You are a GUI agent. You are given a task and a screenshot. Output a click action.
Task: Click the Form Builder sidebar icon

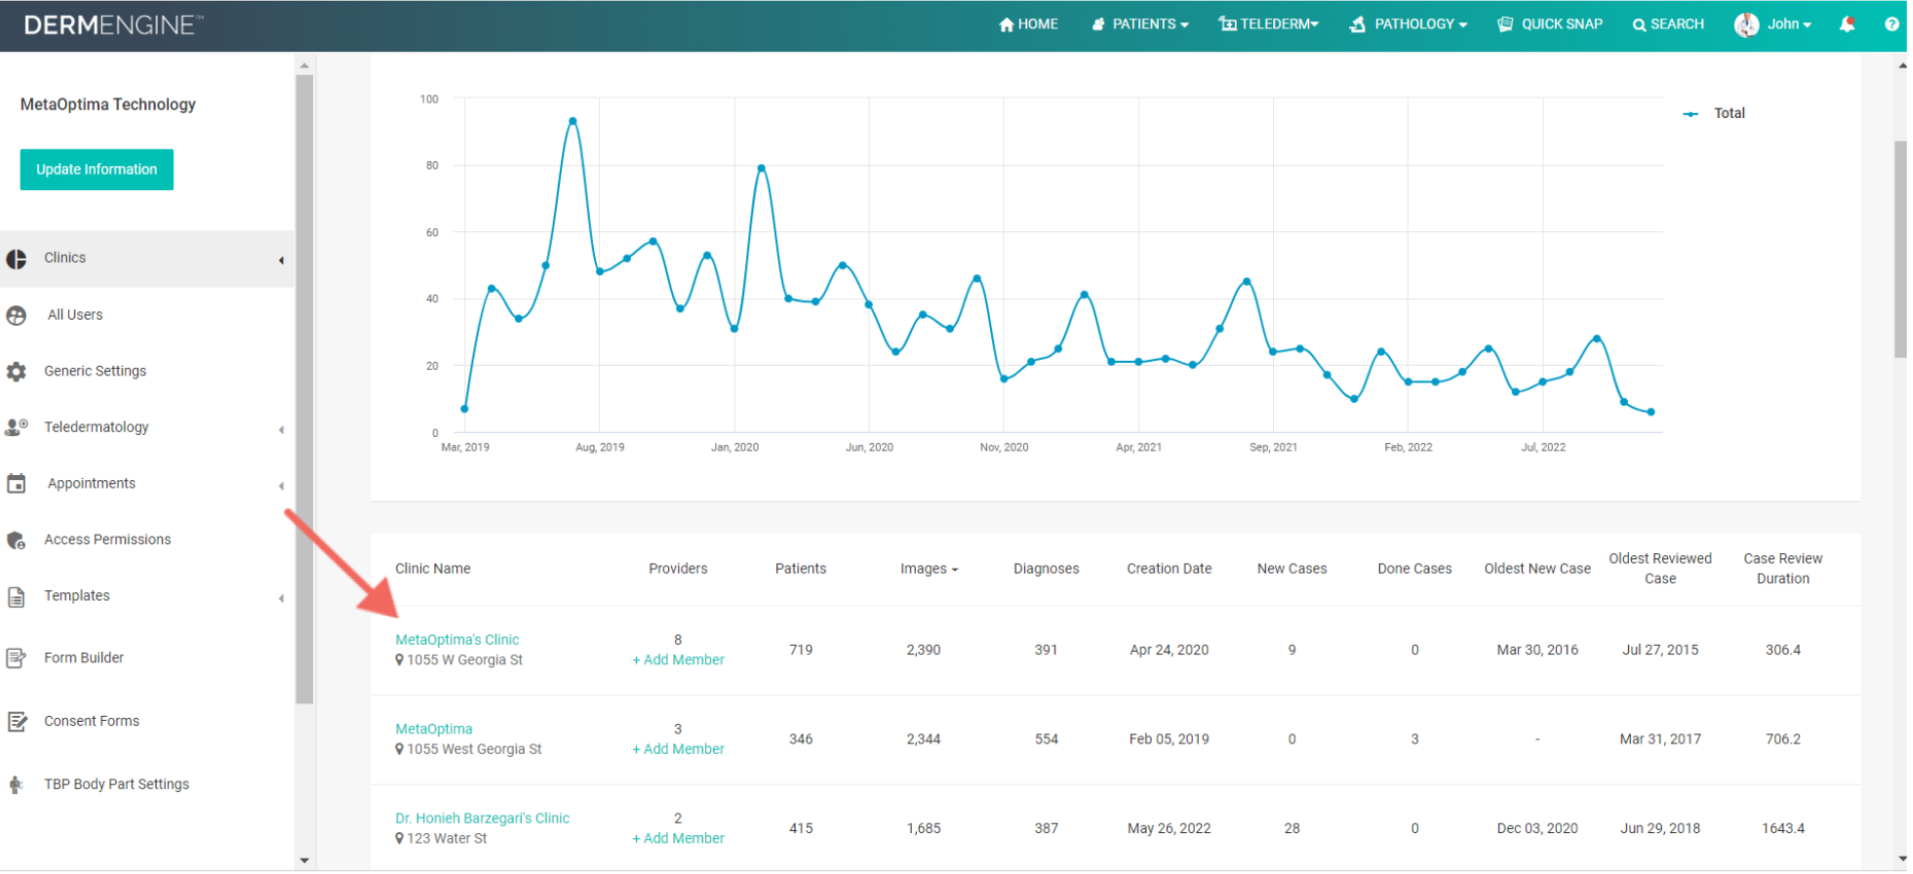pos(17,660)
